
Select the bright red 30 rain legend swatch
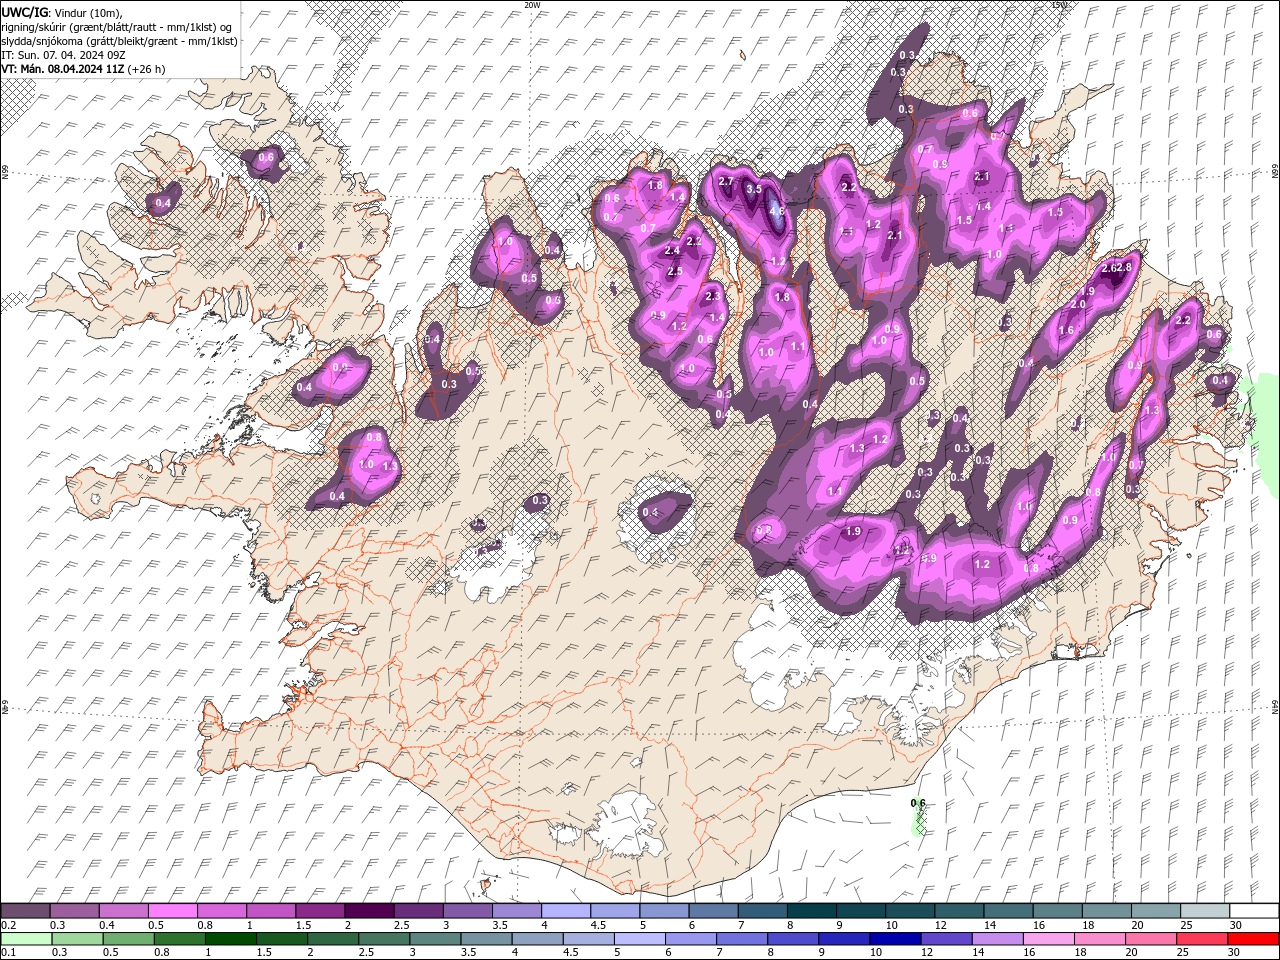[x=1253, y=939]
